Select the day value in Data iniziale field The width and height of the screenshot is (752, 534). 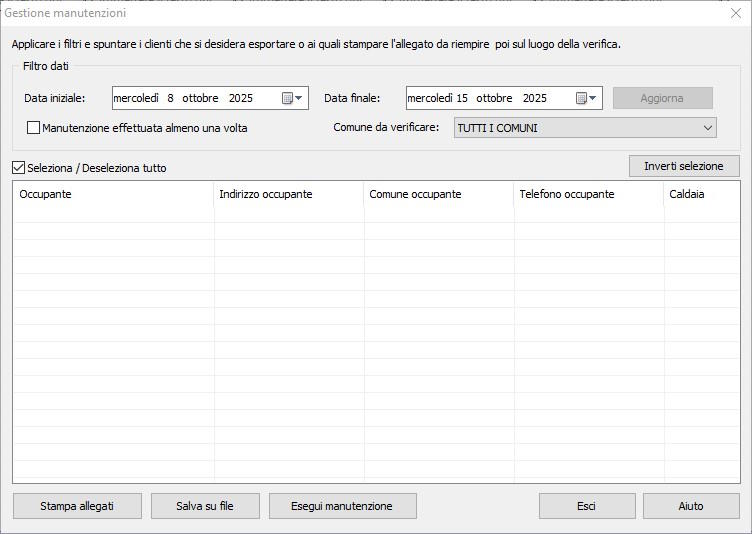coord(171,98)
